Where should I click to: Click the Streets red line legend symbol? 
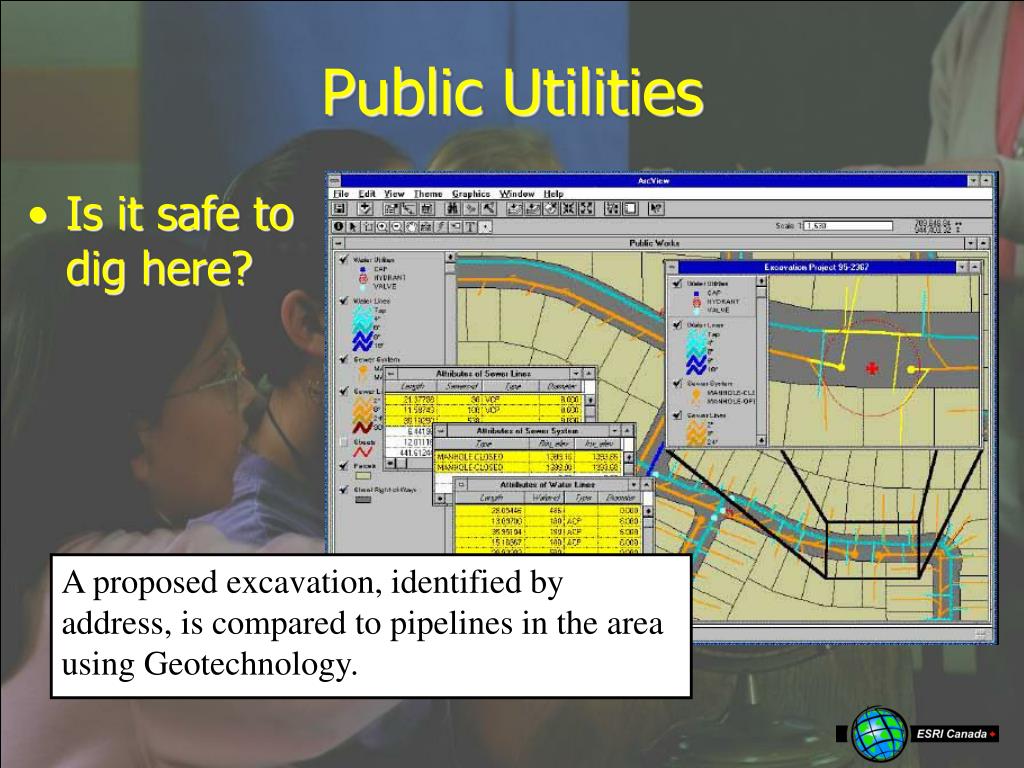click(x=363, y=452)
